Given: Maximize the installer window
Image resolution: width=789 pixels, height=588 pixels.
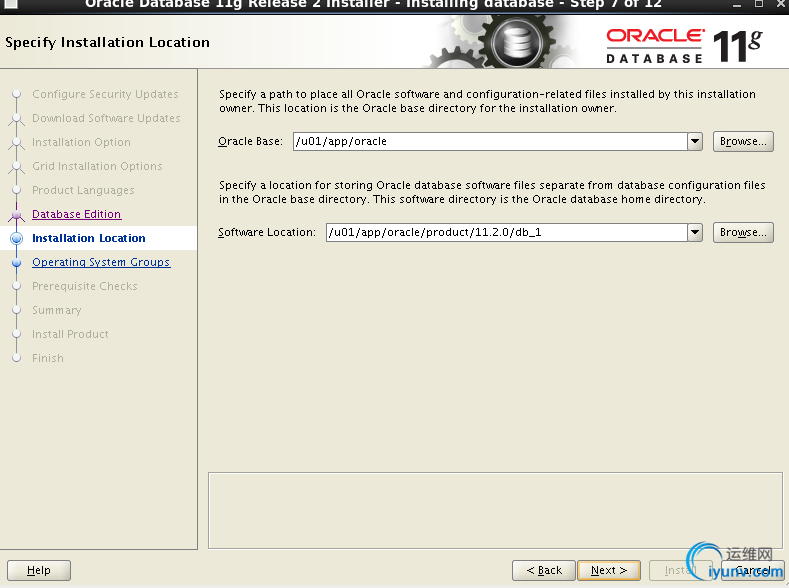Looking at the screenshot, I should 759,5.
